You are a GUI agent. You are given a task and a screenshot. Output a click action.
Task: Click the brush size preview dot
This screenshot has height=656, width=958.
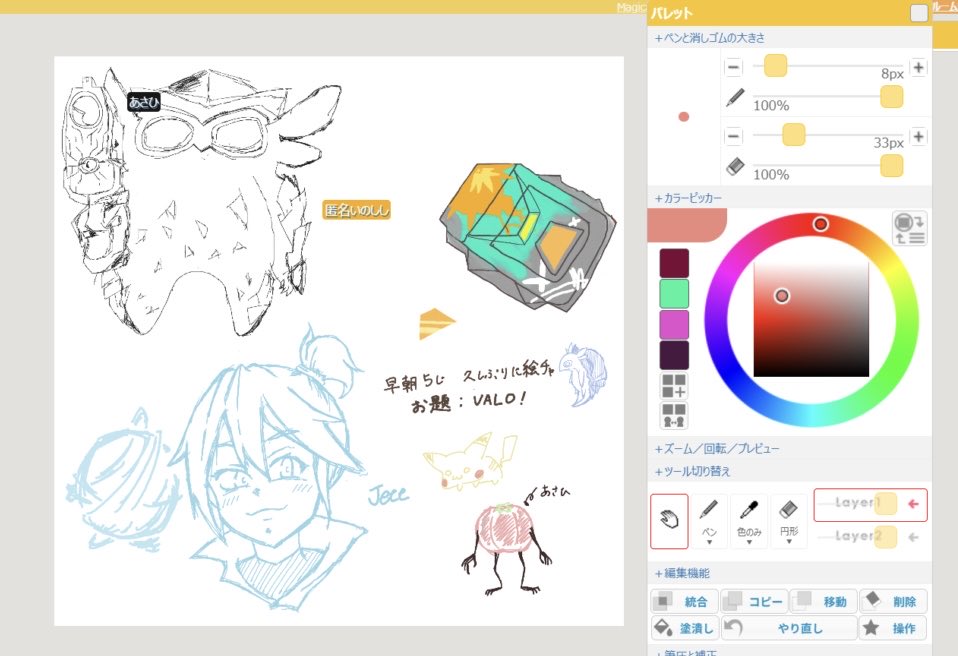click(684, 117)
